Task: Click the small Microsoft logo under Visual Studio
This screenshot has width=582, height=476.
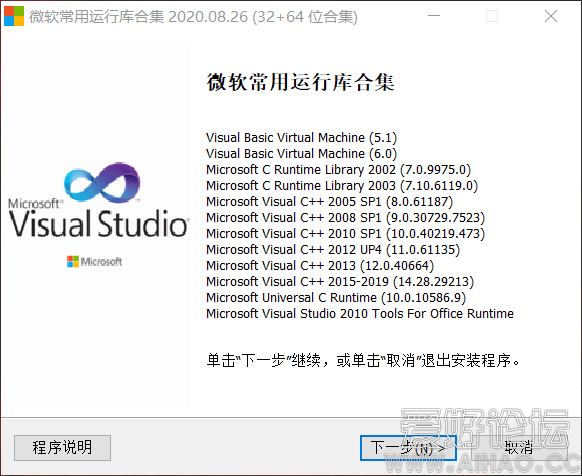Action: 94,261
